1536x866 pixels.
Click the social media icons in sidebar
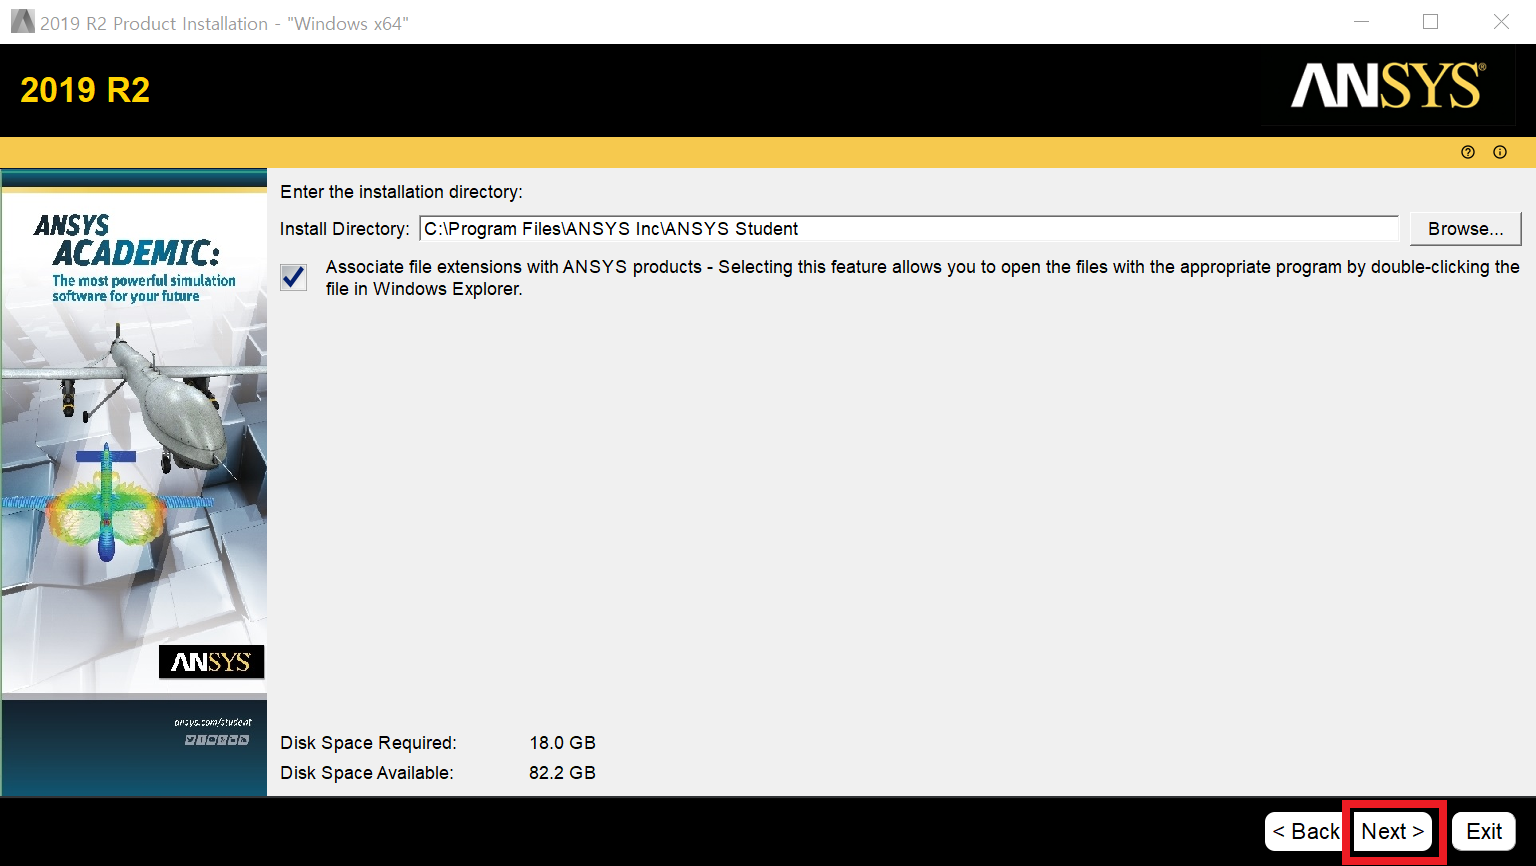[217, 740]
